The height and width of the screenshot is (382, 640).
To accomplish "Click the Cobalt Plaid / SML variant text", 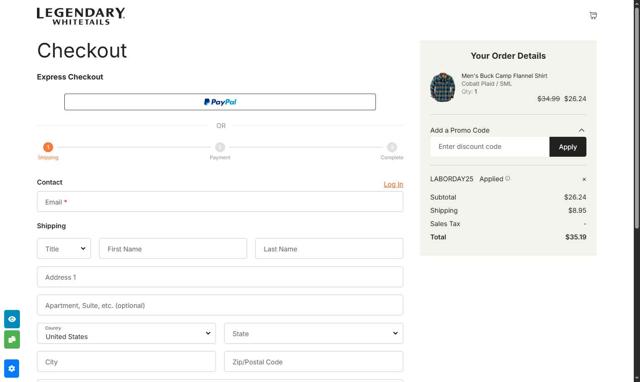I will click(486, 84).
